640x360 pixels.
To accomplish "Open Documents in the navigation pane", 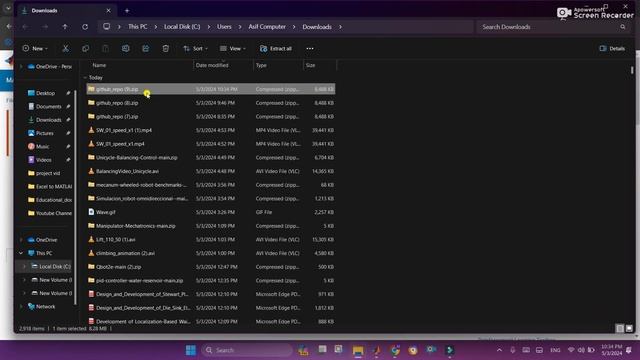I will (x=48, y=107).
